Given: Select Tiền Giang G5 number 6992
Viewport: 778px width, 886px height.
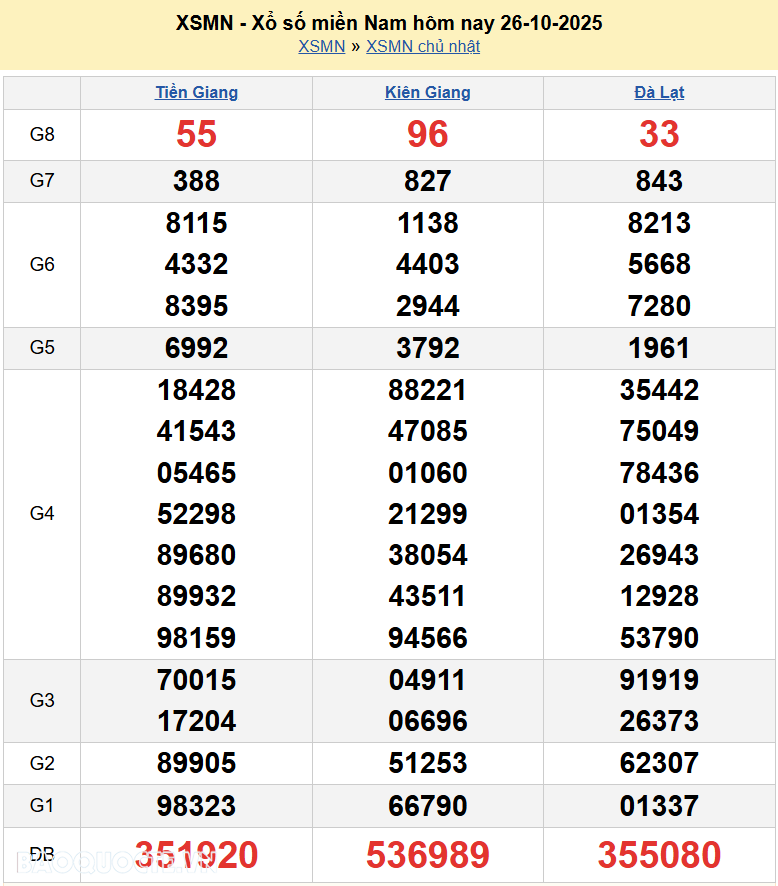Looking at the screenshot, I should (x=196, y=348).
